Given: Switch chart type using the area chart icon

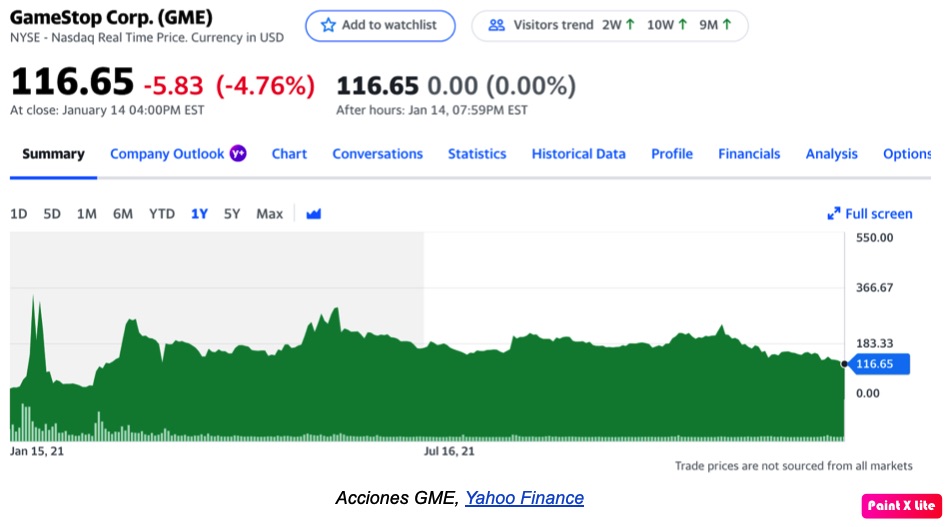Looking at the screenshot, I should tap(313, 214).
